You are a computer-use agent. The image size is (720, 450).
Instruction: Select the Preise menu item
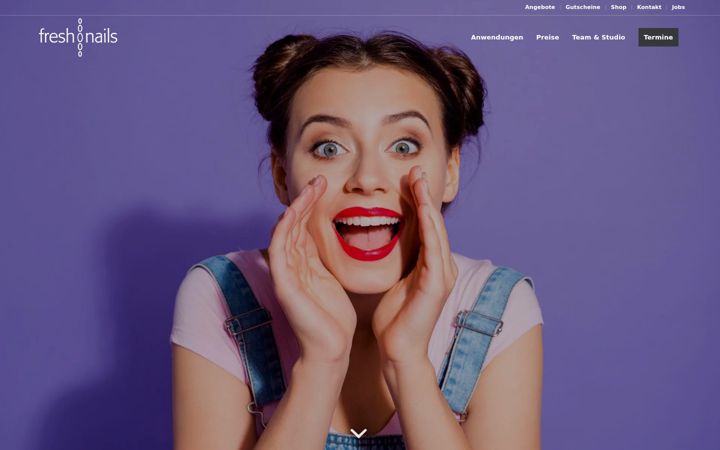(547, 37)
